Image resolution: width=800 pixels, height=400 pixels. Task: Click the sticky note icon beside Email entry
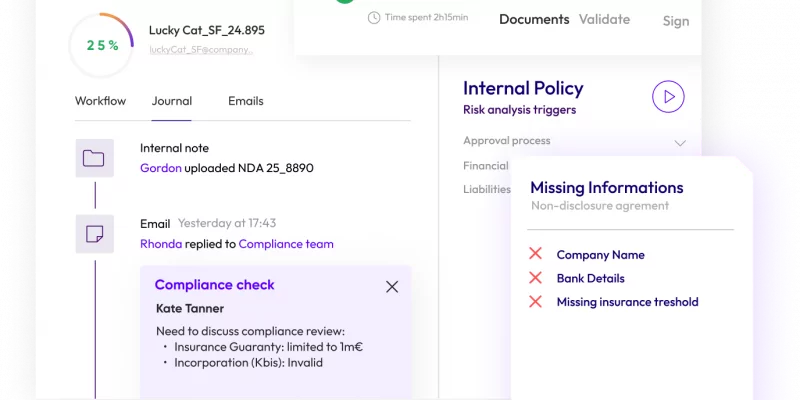(94, 234)
